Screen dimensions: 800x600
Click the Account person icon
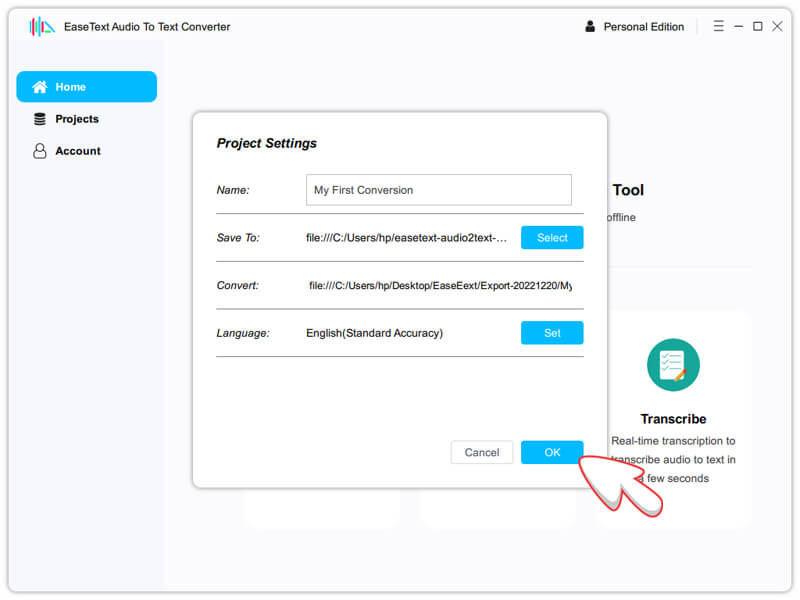click(x=40, y=151)
